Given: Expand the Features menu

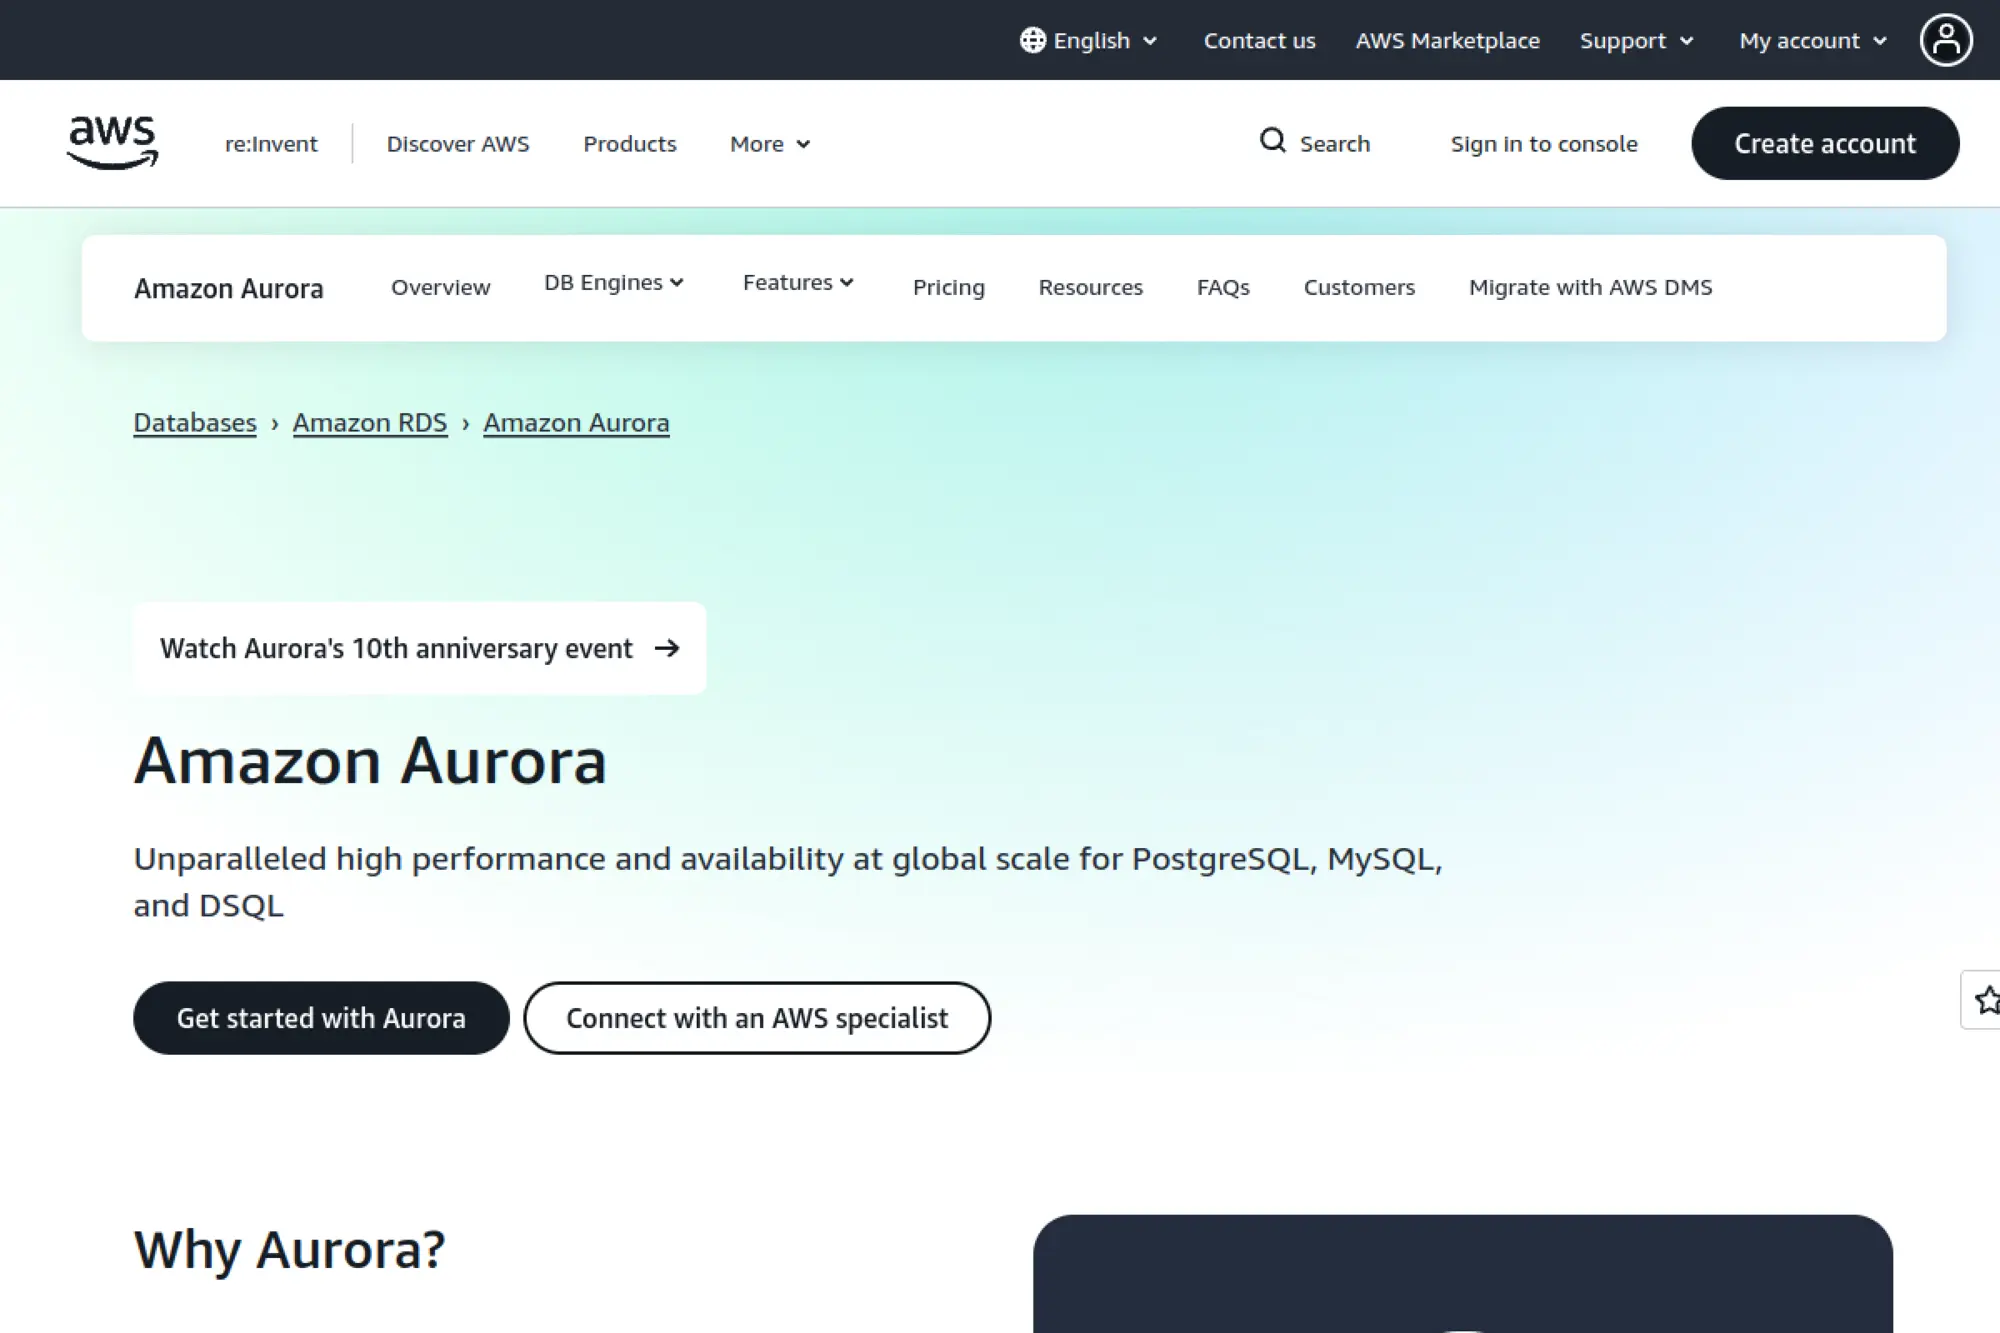Looking at the screenshot, I should tap(797, 283).
